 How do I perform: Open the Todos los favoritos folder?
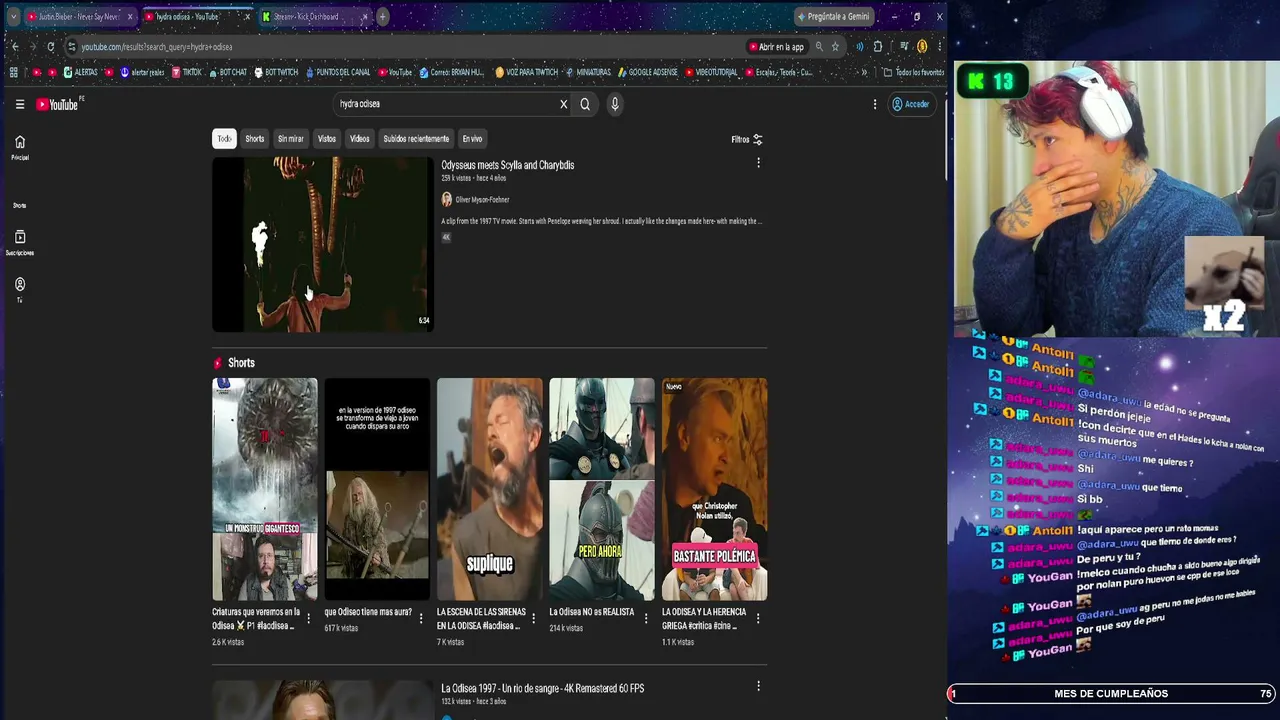tap(914, 73)
